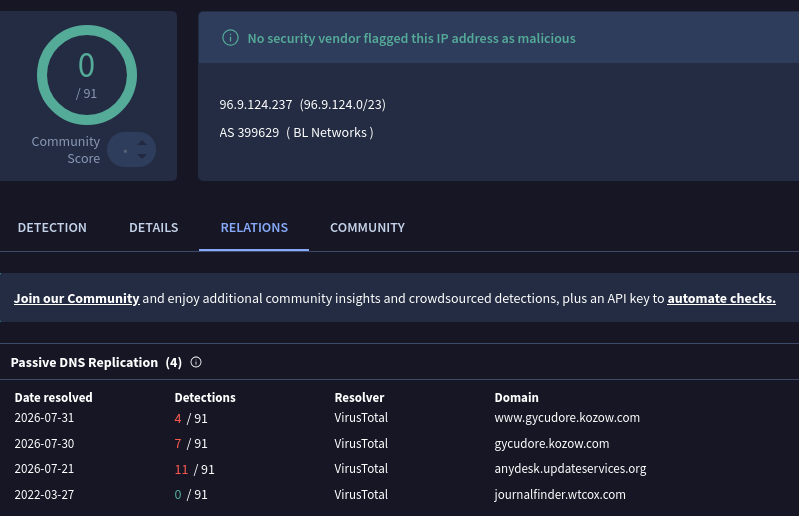Image resolution: width=799 pixels, height=516 pixels.
Task: Click the 0/91 detection score circle
Action: pos(87,75)
